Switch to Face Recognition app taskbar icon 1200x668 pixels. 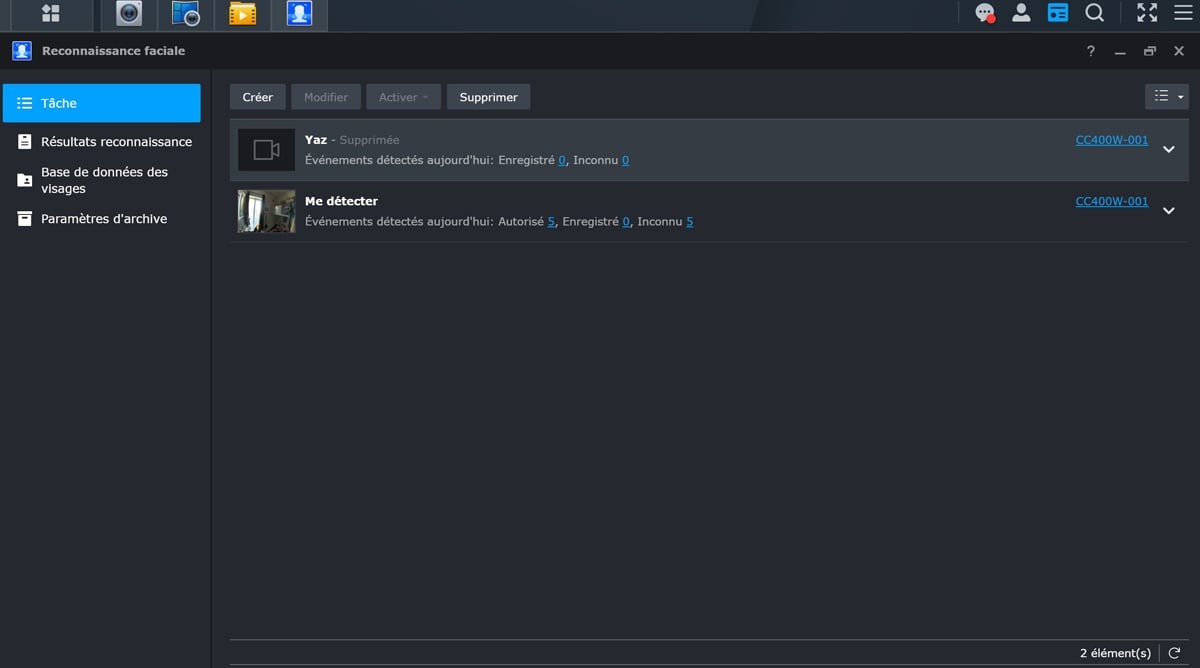click(299, 14)
